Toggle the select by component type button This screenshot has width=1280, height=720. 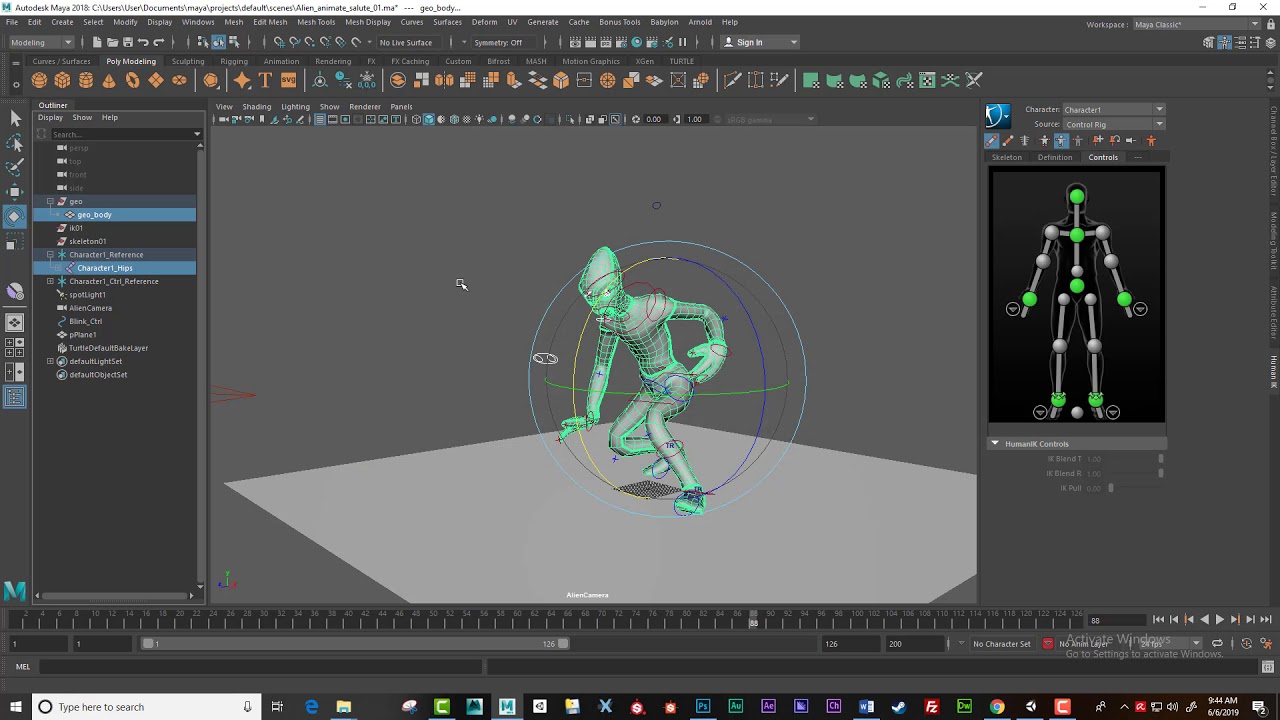pyautogui.click(x=234, y=42)
